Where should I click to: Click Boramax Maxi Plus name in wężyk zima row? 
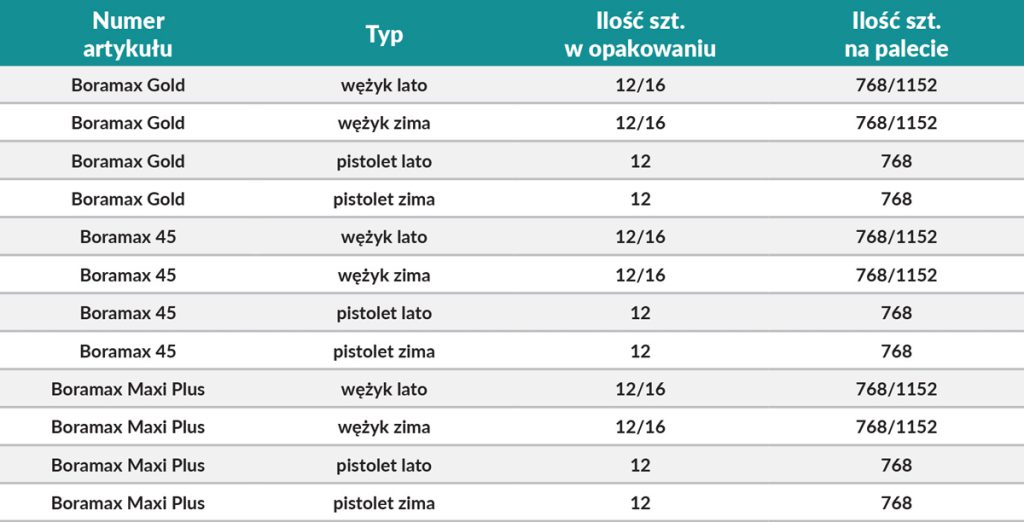[x=128, y=427]
